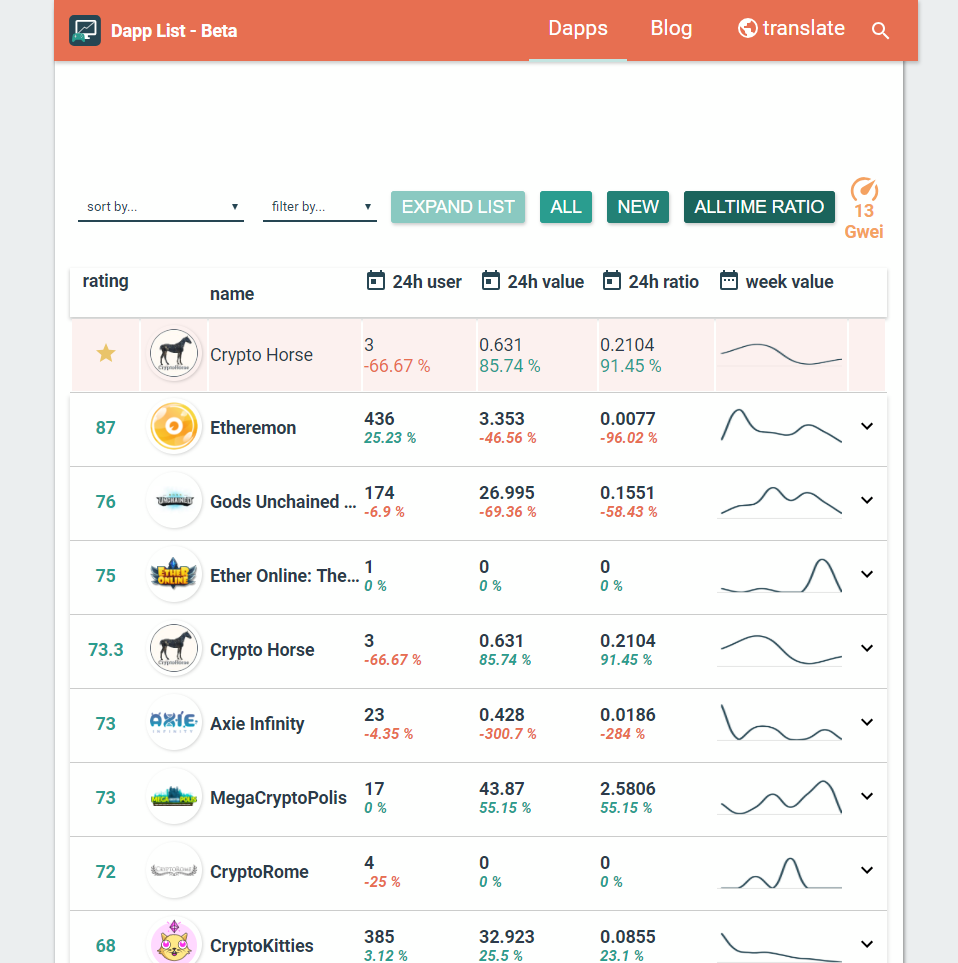
Task: Click Axie Infinity week value sparkline
Action: click(781, 722)
